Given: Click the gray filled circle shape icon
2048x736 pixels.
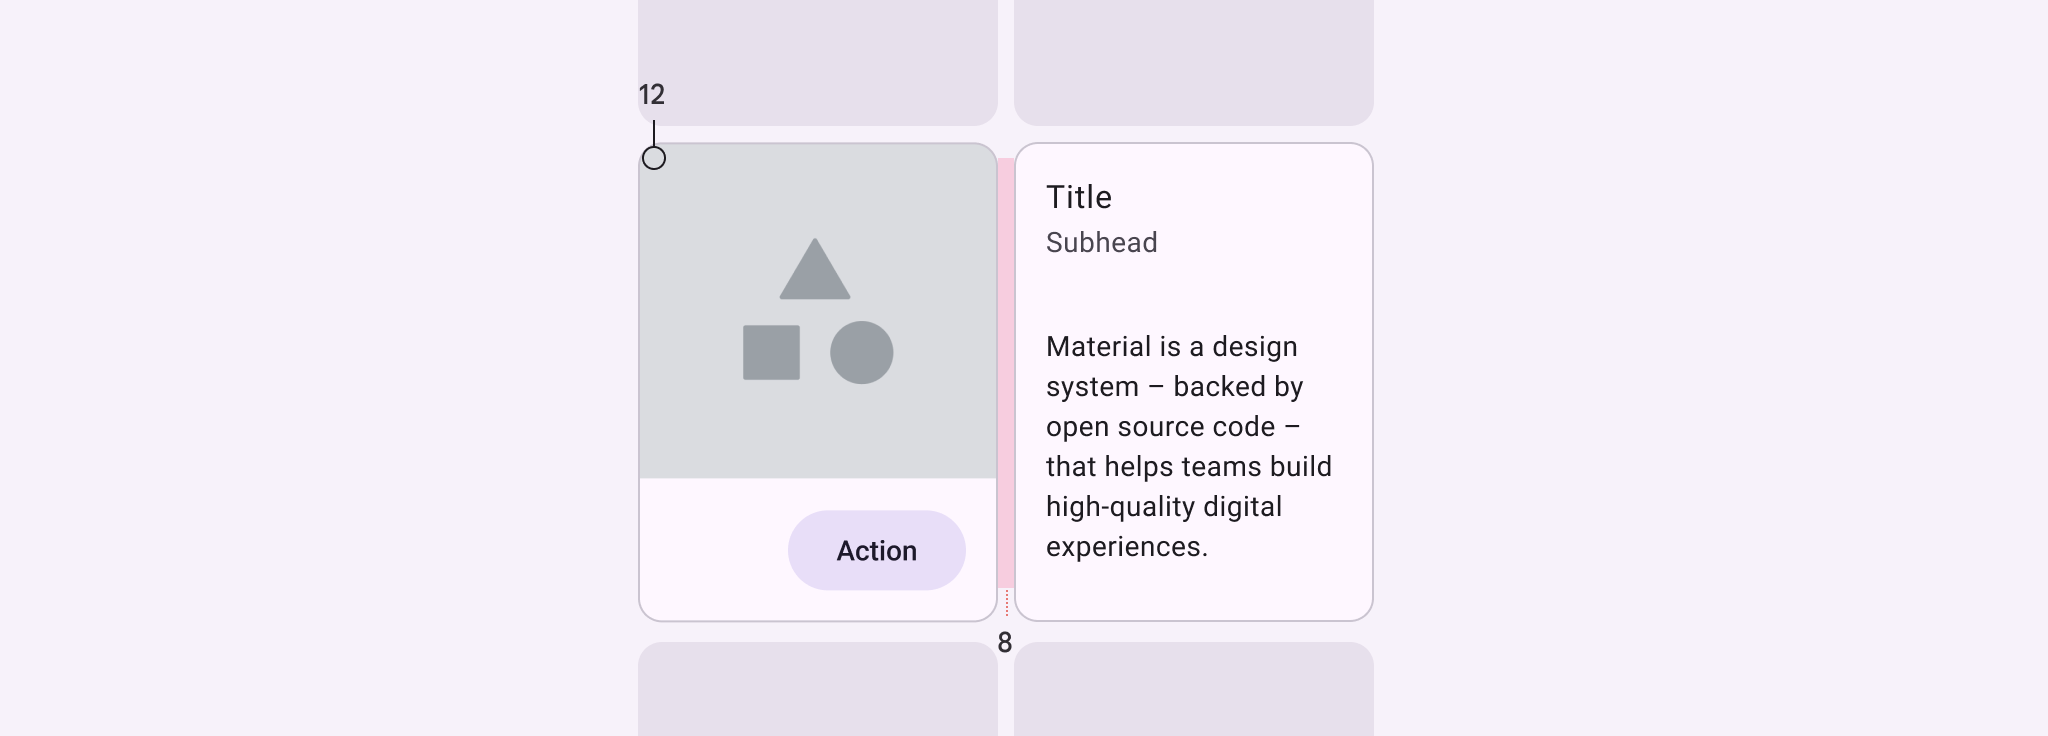Looking at the screenshot, I should pyautogui.click(x=861, y=352).
